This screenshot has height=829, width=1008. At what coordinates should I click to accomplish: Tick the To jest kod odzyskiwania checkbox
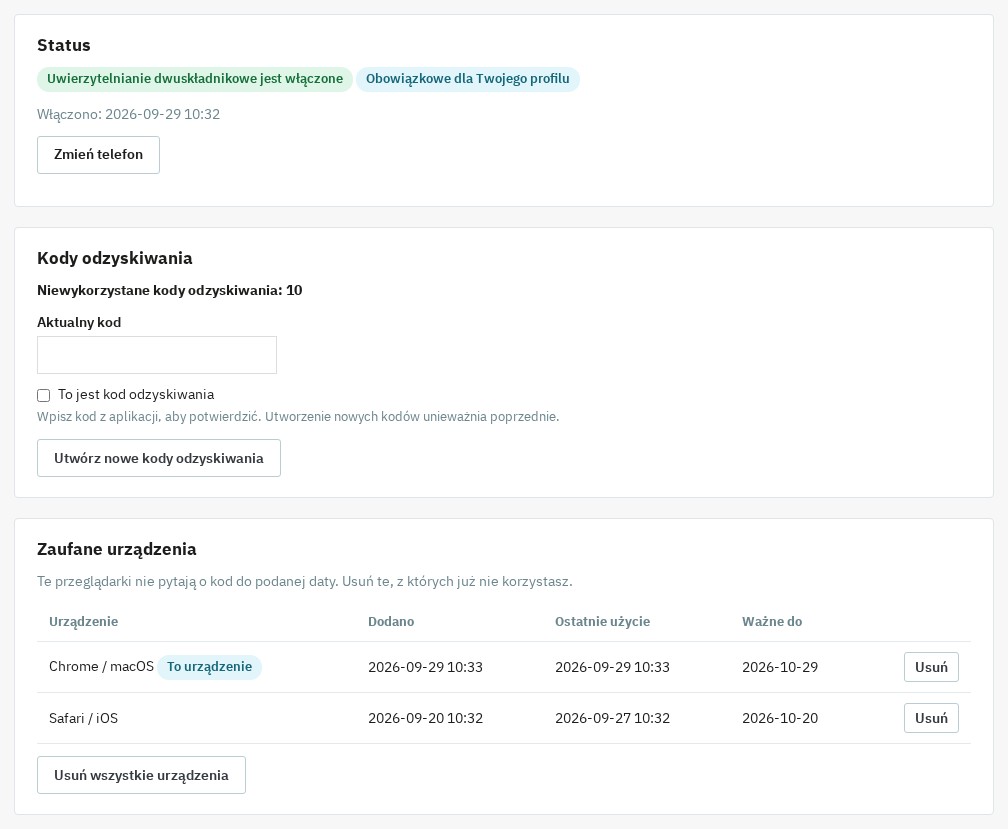point(44,395)
